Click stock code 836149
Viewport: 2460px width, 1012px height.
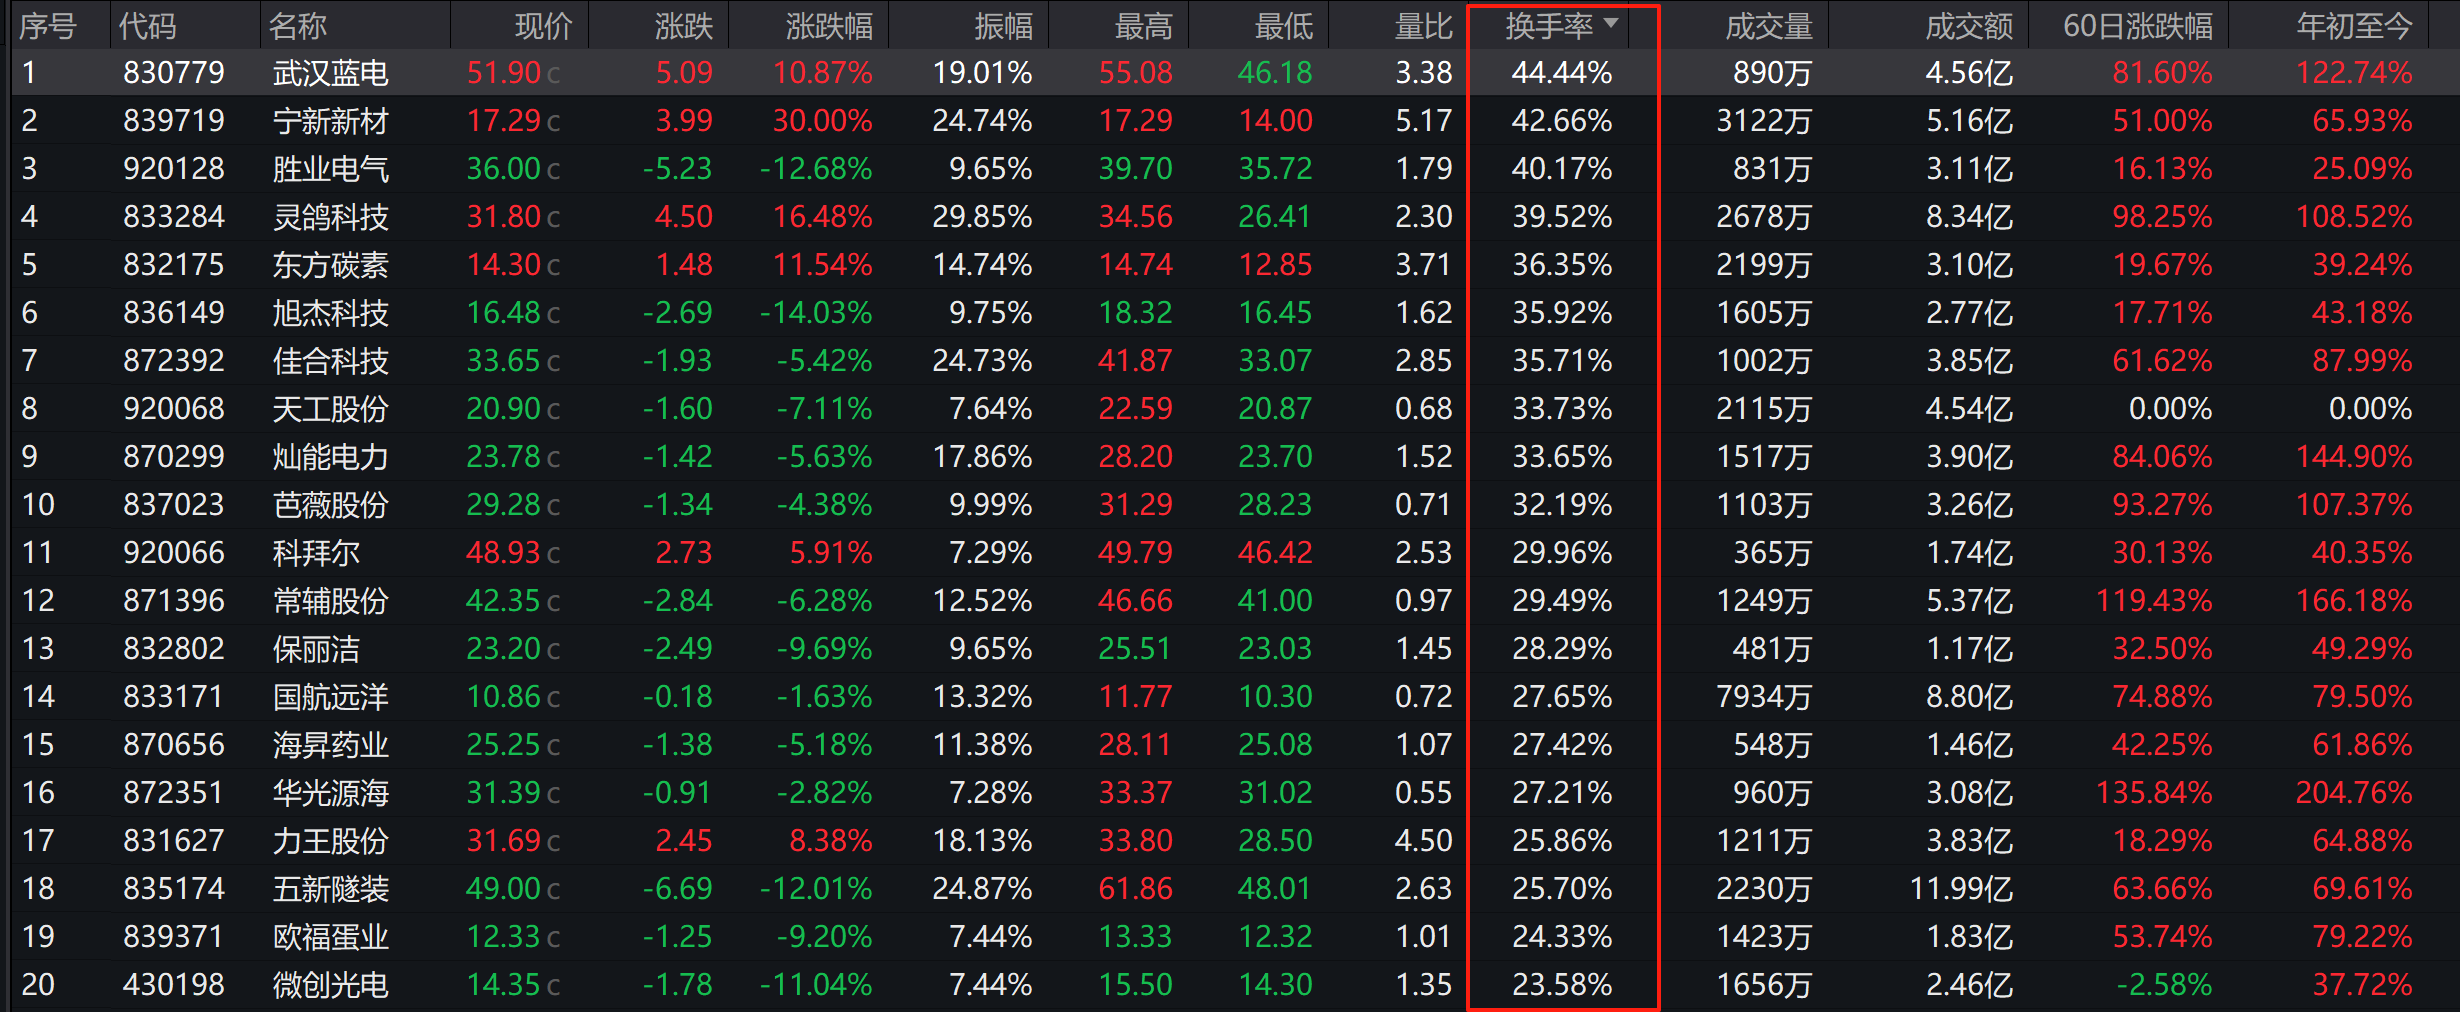(x=174, y=313)
